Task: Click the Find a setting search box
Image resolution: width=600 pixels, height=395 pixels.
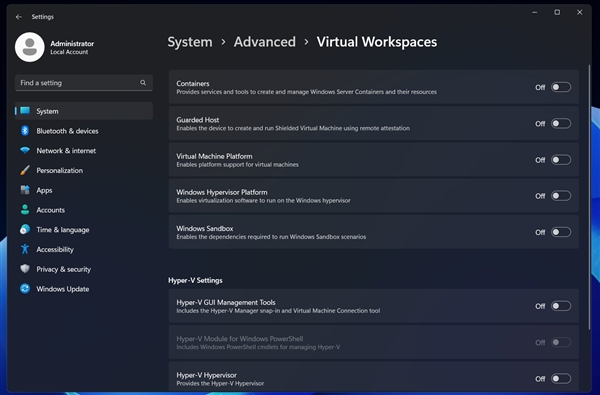Action: [x=84, y=83]
